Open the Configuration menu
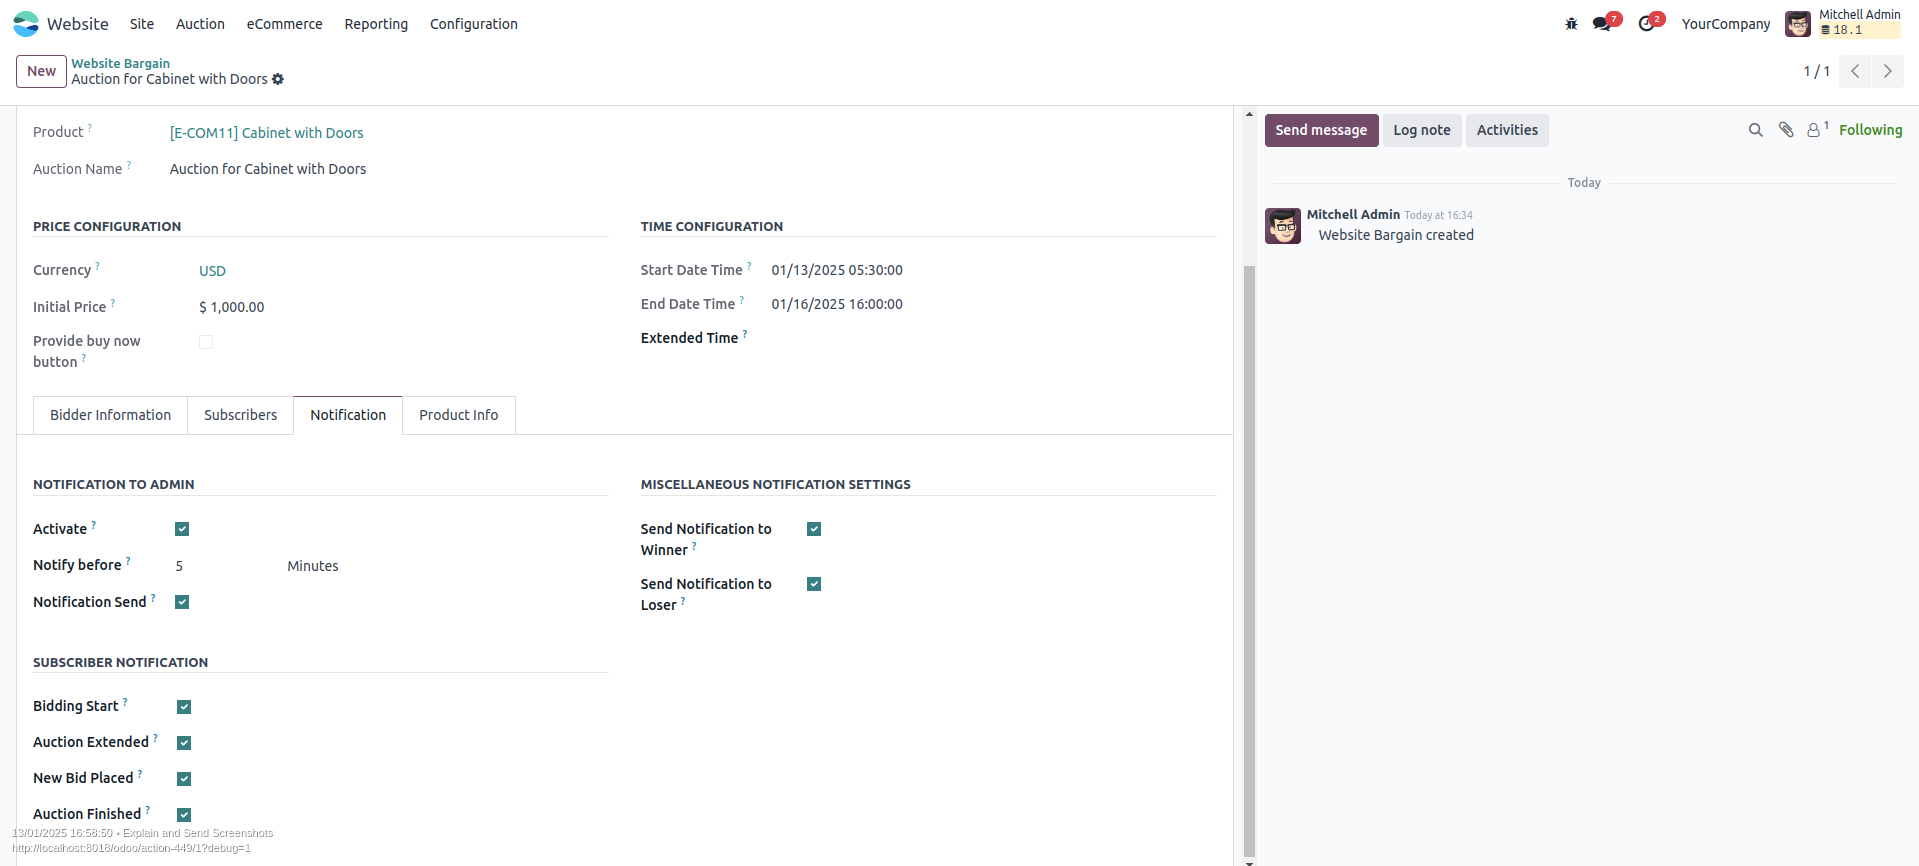The width and height of the screenshot is (1919, 866). pyautogui.click(x=474, y=24)
